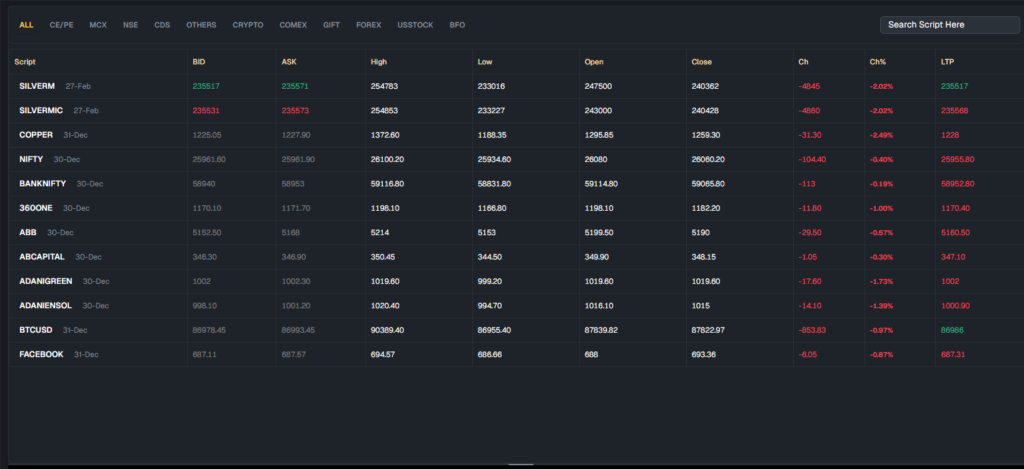The width and height of the screenshot is (1024, 469).
Task: Switch to the CRYPTO tab
Action: (x=249, y=25)
